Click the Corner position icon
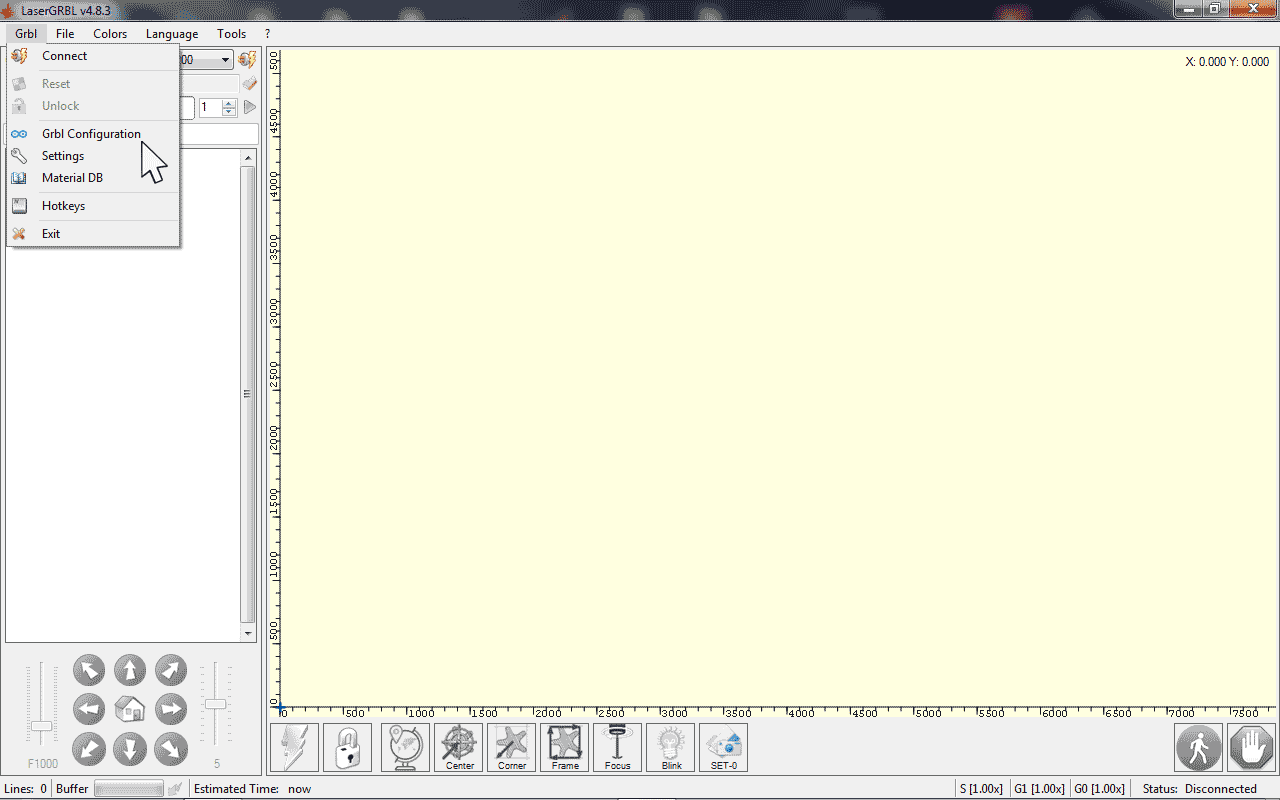 tap(511, 747)
